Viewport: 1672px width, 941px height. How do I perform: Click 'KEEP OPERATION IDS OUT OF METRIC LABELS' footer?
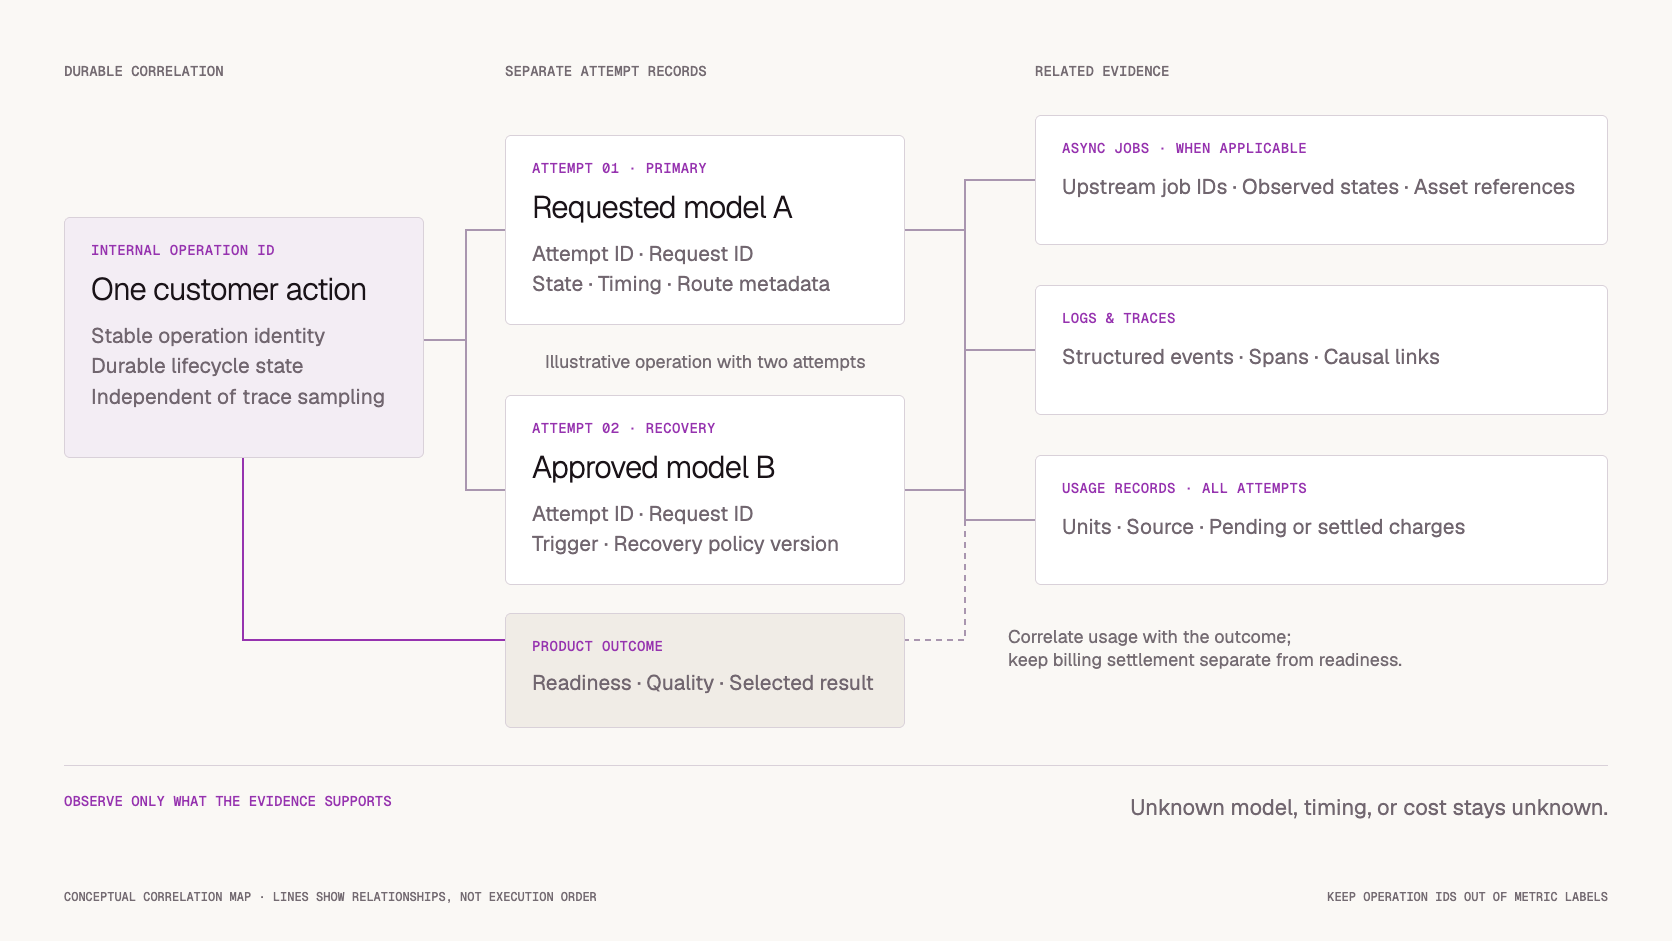pos(1467,897)
